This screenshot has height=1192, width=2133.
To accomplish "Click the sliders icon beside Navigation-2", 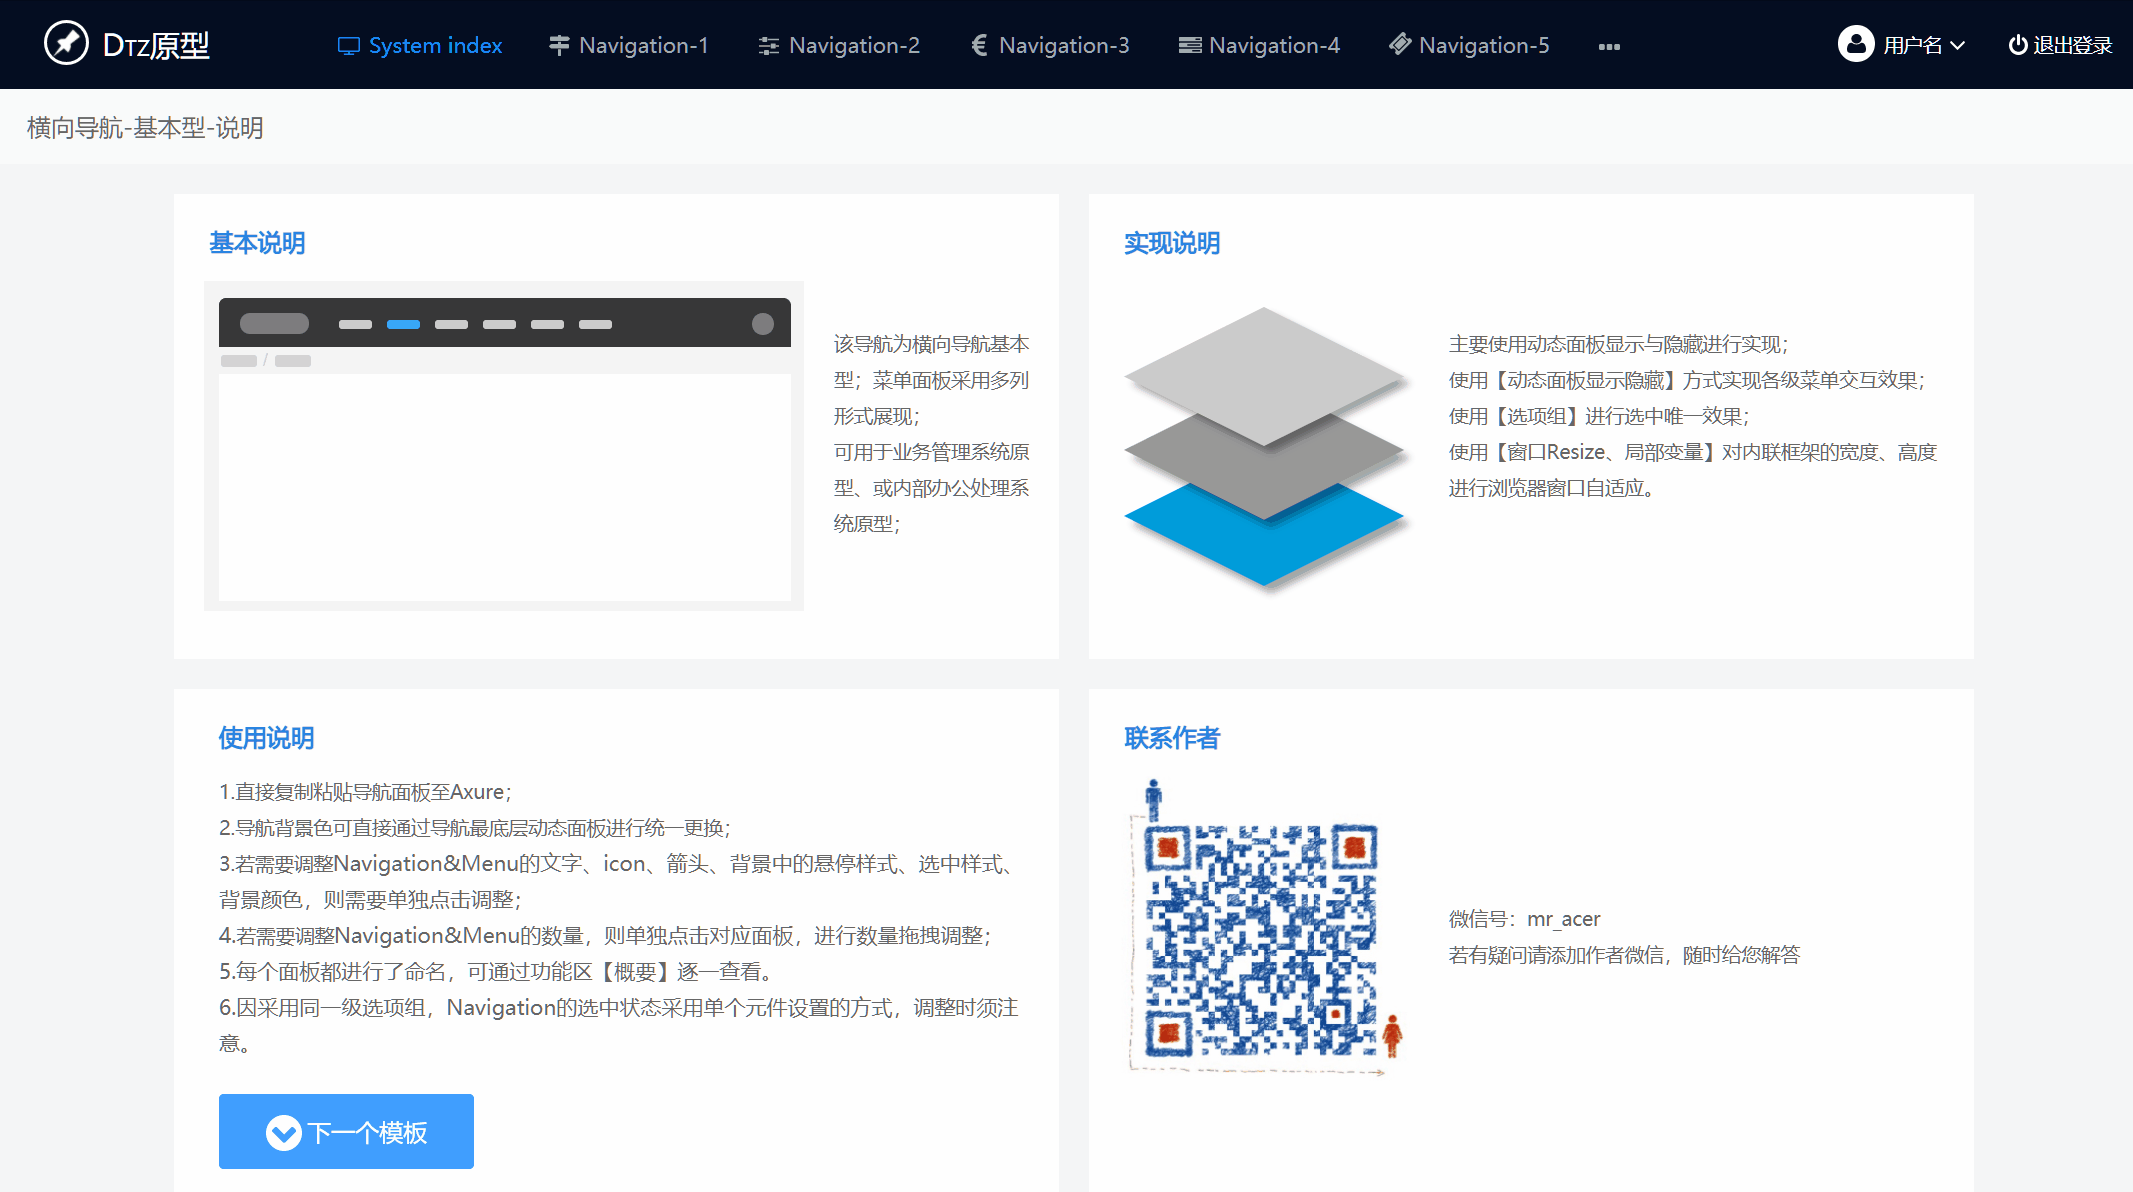I will [768, 46].
